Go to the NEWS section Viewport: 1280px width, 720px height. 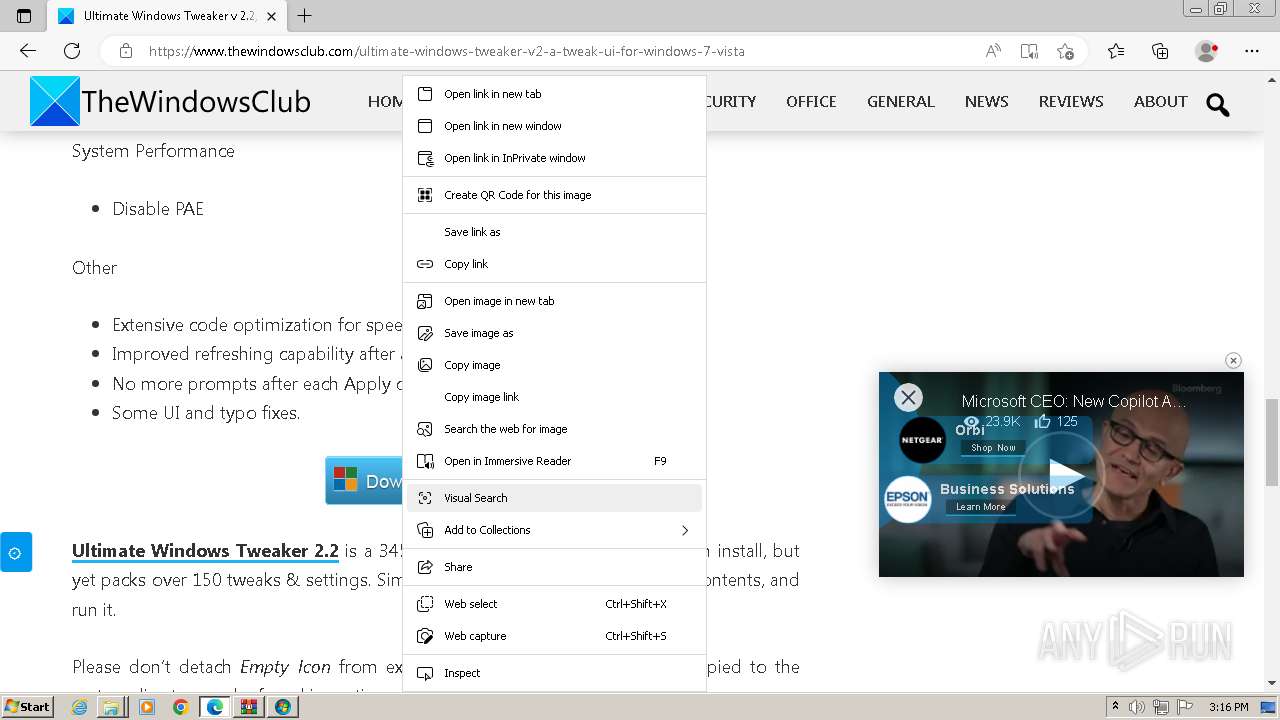coord(986,101)
